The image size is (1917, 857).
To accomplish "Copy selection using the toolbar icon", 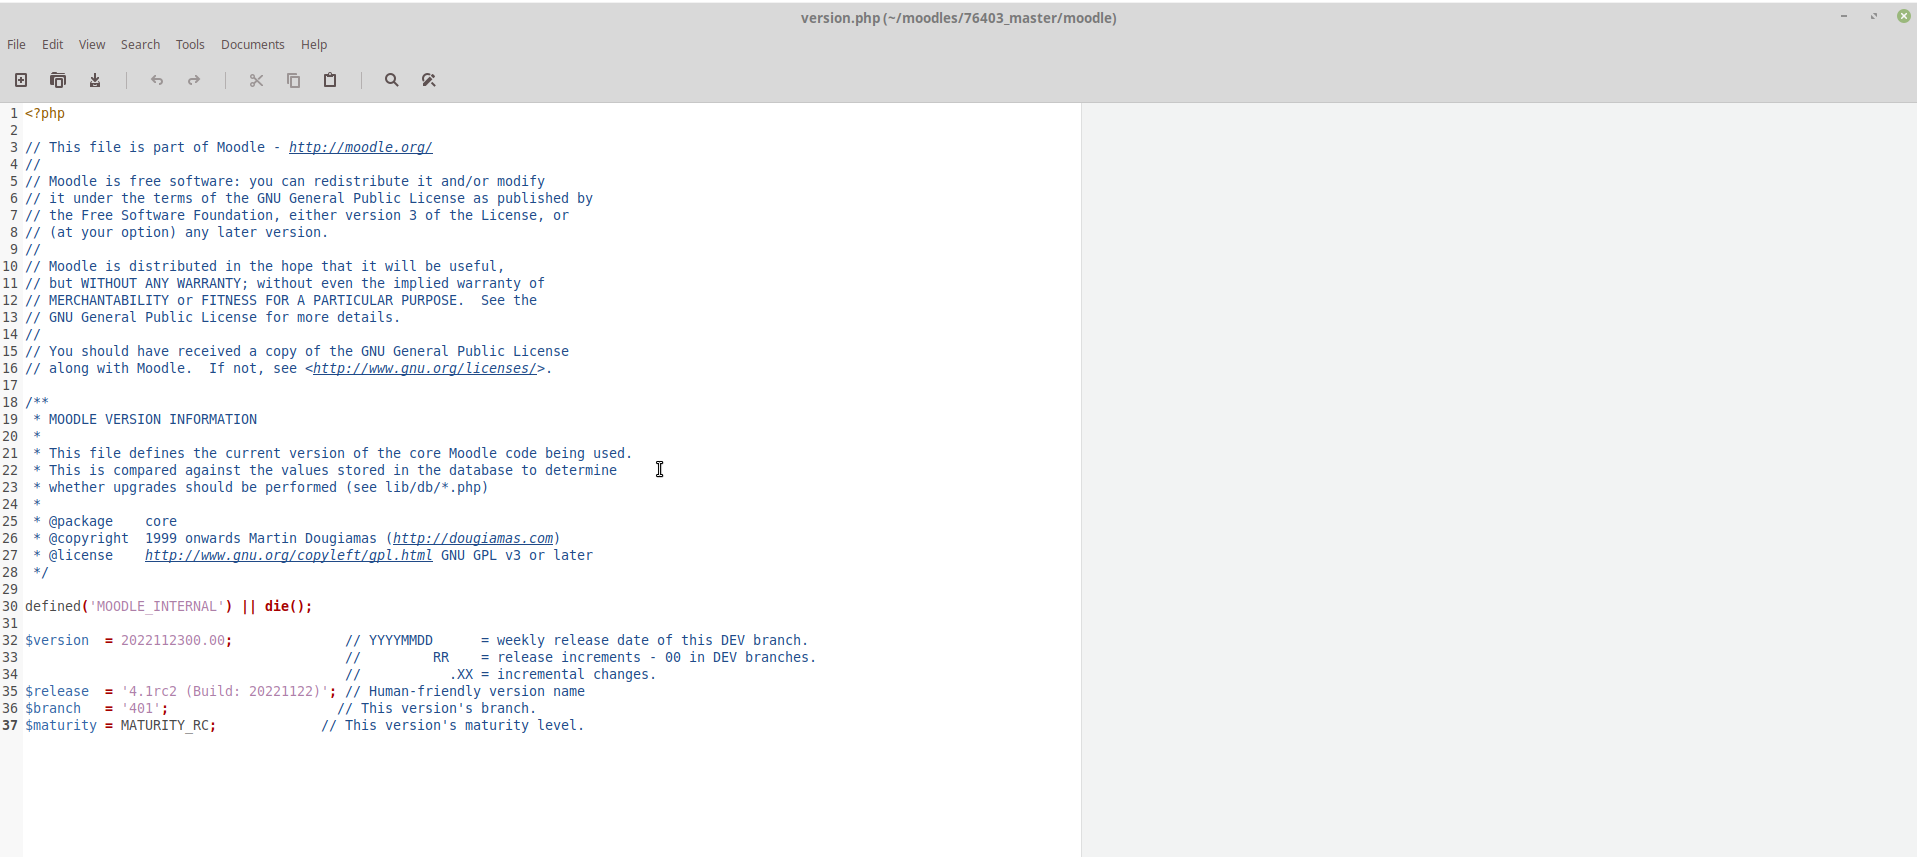I will click(x=293, y=80).
